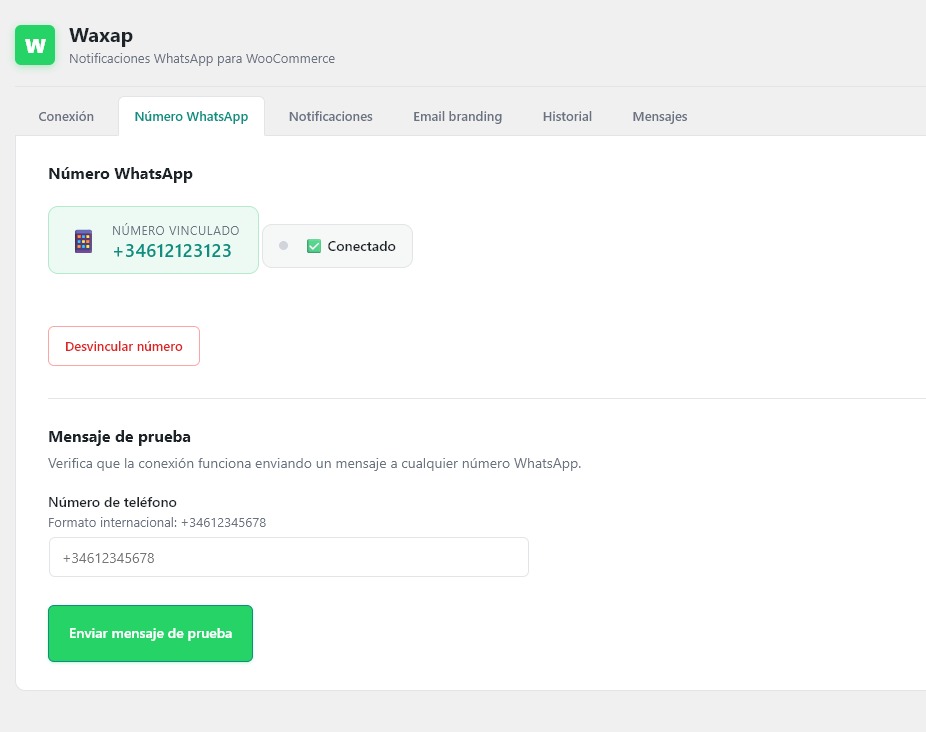The height and width of the screenshot is (732, 926).
Task: Click the green checkmark icon beside Conectado
Action: pyautogui.click(x=314, y=246)
